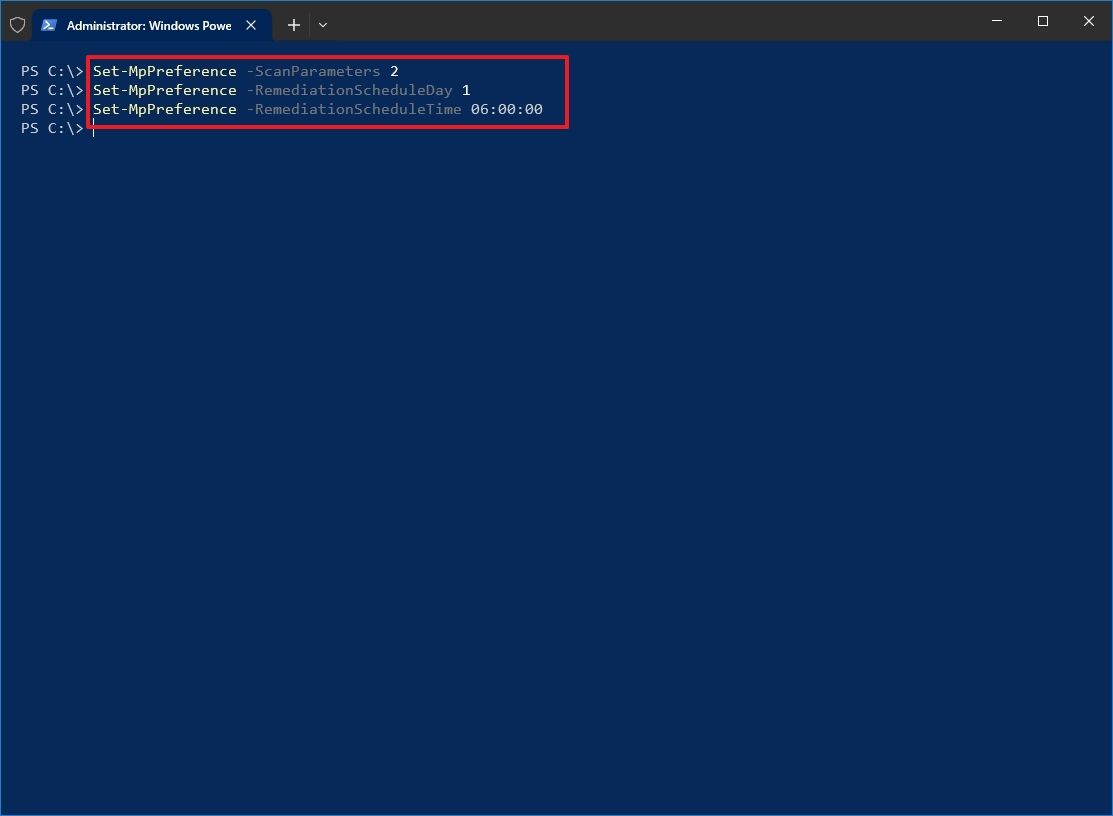Image resolution: width=1113 pixels, height=816 pixels.
Task: Click the -ScanParameters parameter name text
Action: (313, 71)
